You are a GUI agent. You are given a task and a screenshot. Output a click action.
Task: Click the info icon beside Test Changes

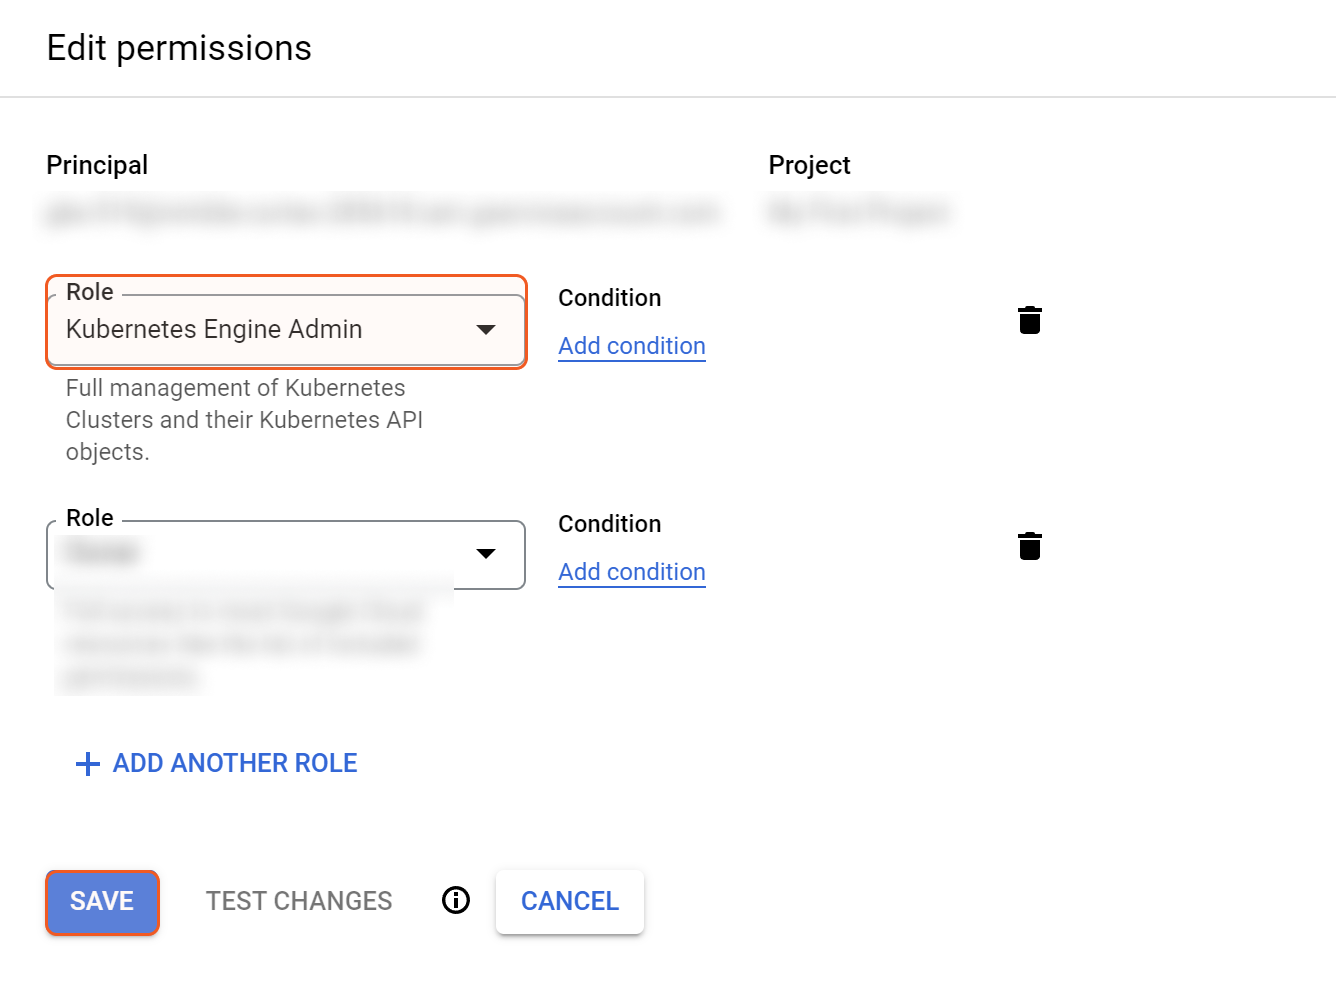point(456,900)
